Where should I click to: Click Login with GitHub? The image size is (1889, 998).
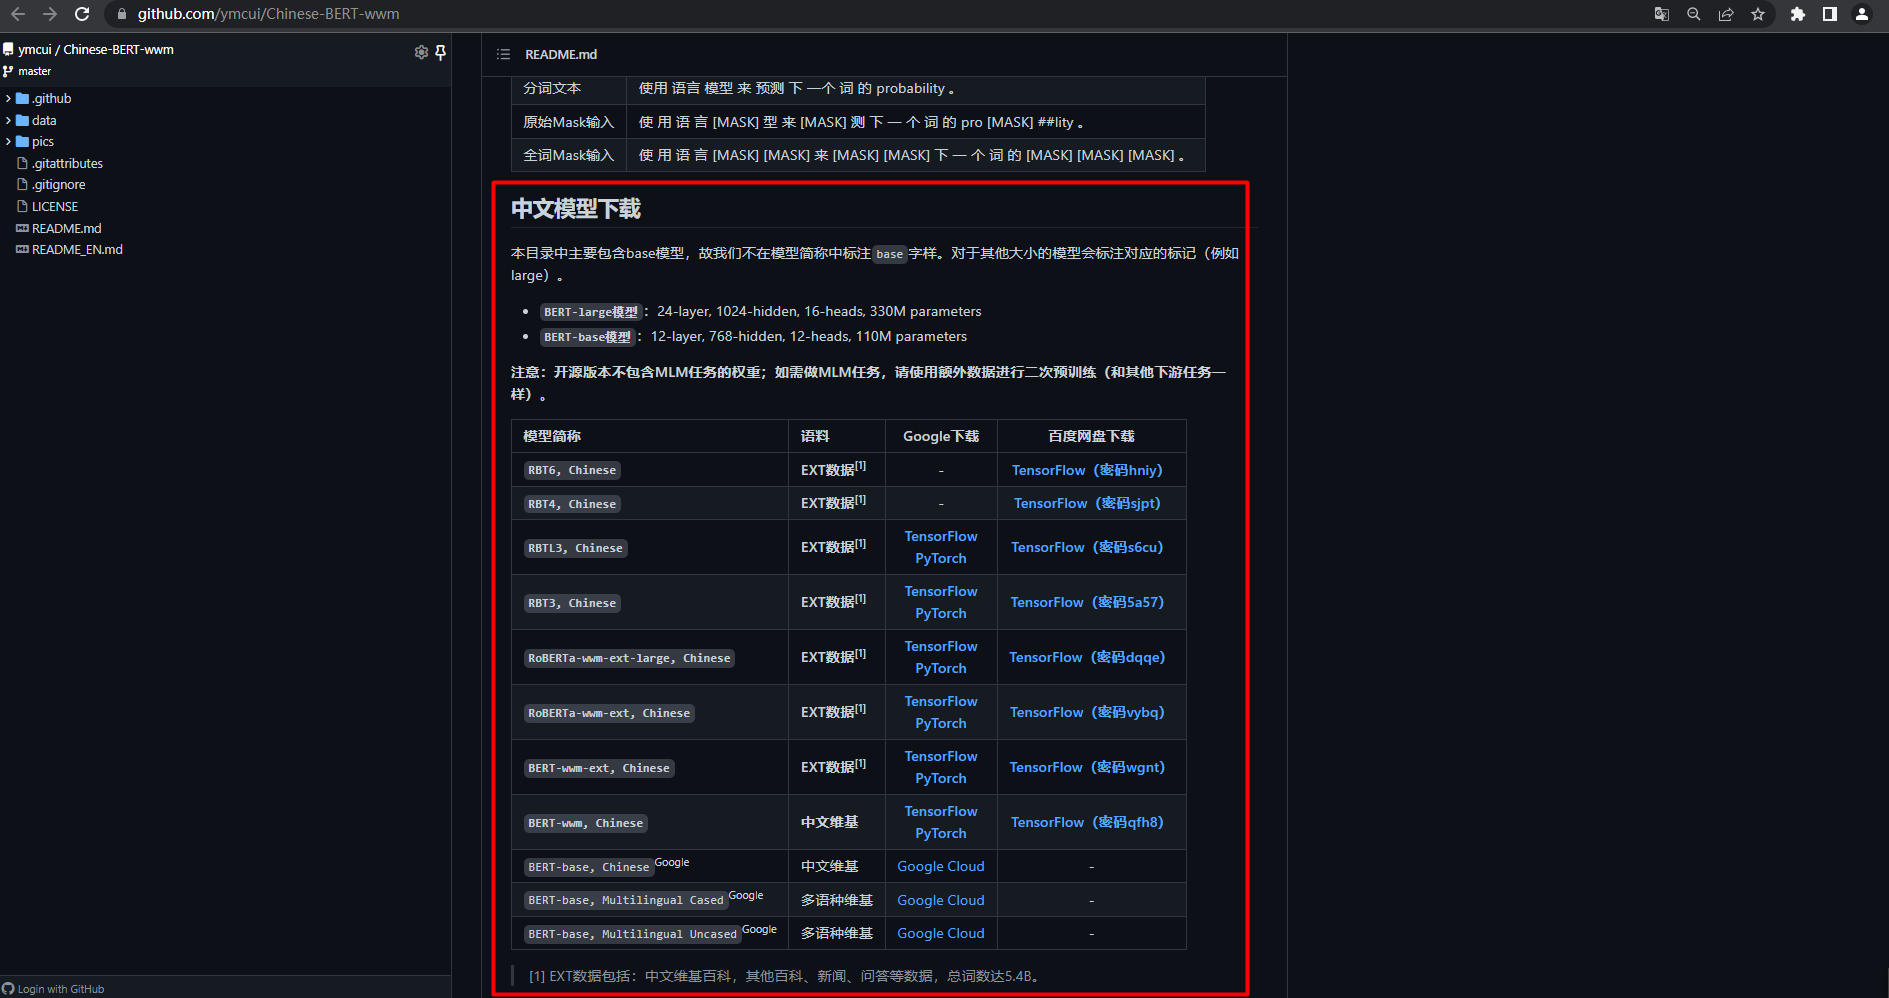tap(61, 989)
